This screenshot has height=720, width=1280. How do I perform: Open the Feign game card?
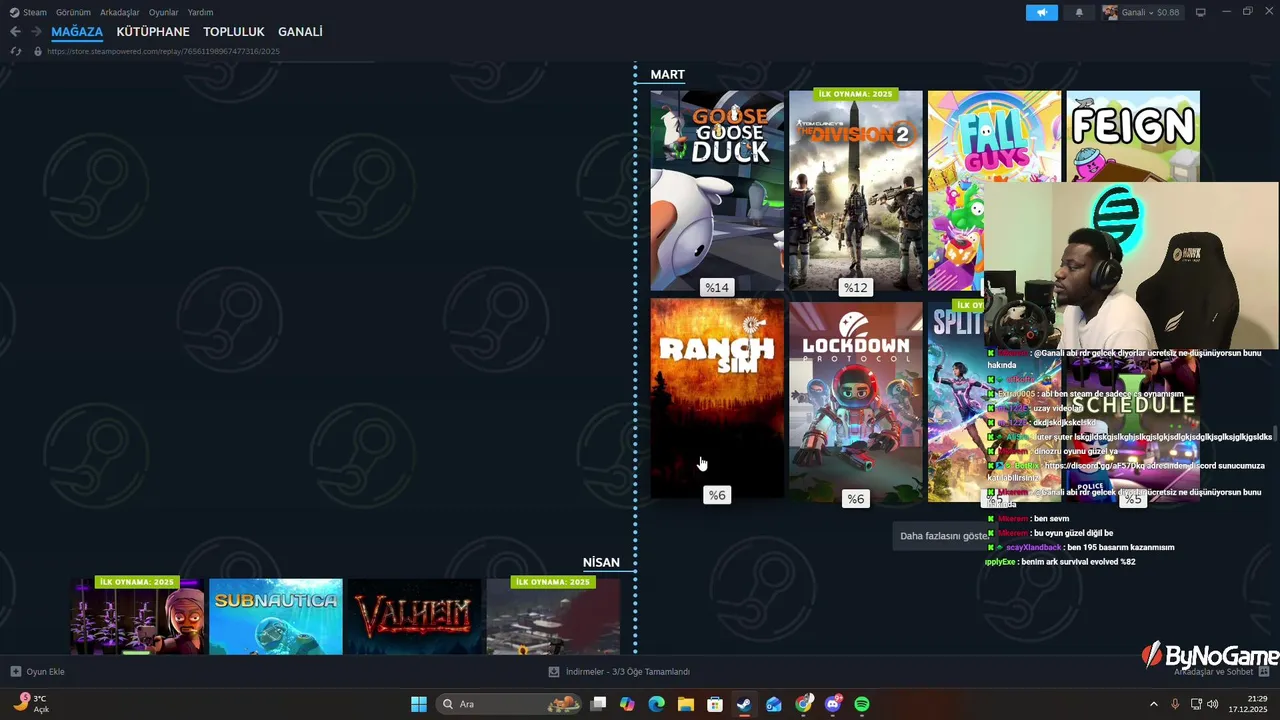1133,136
